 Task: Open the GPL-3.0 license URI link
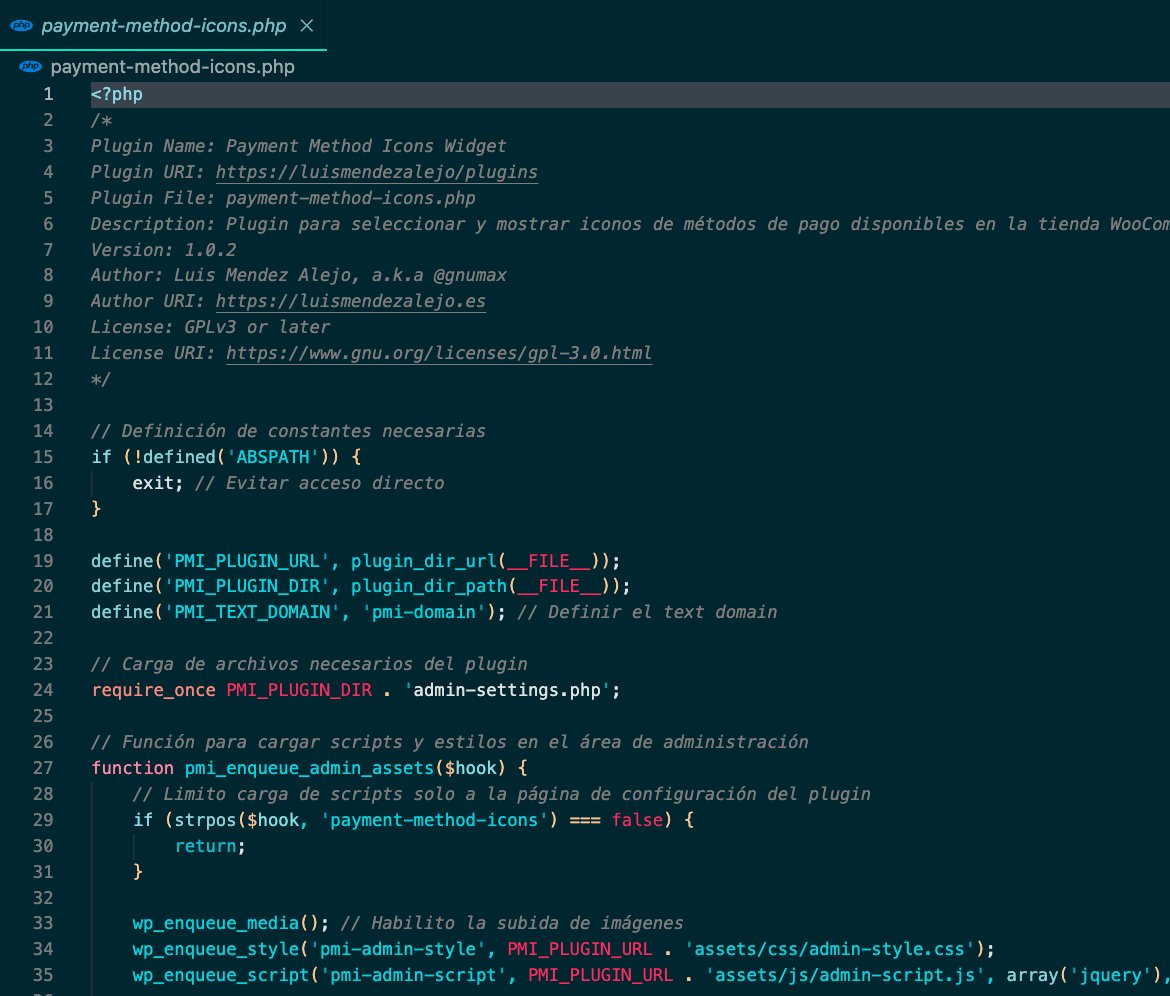pyautogui.click(x=439, y=353)
